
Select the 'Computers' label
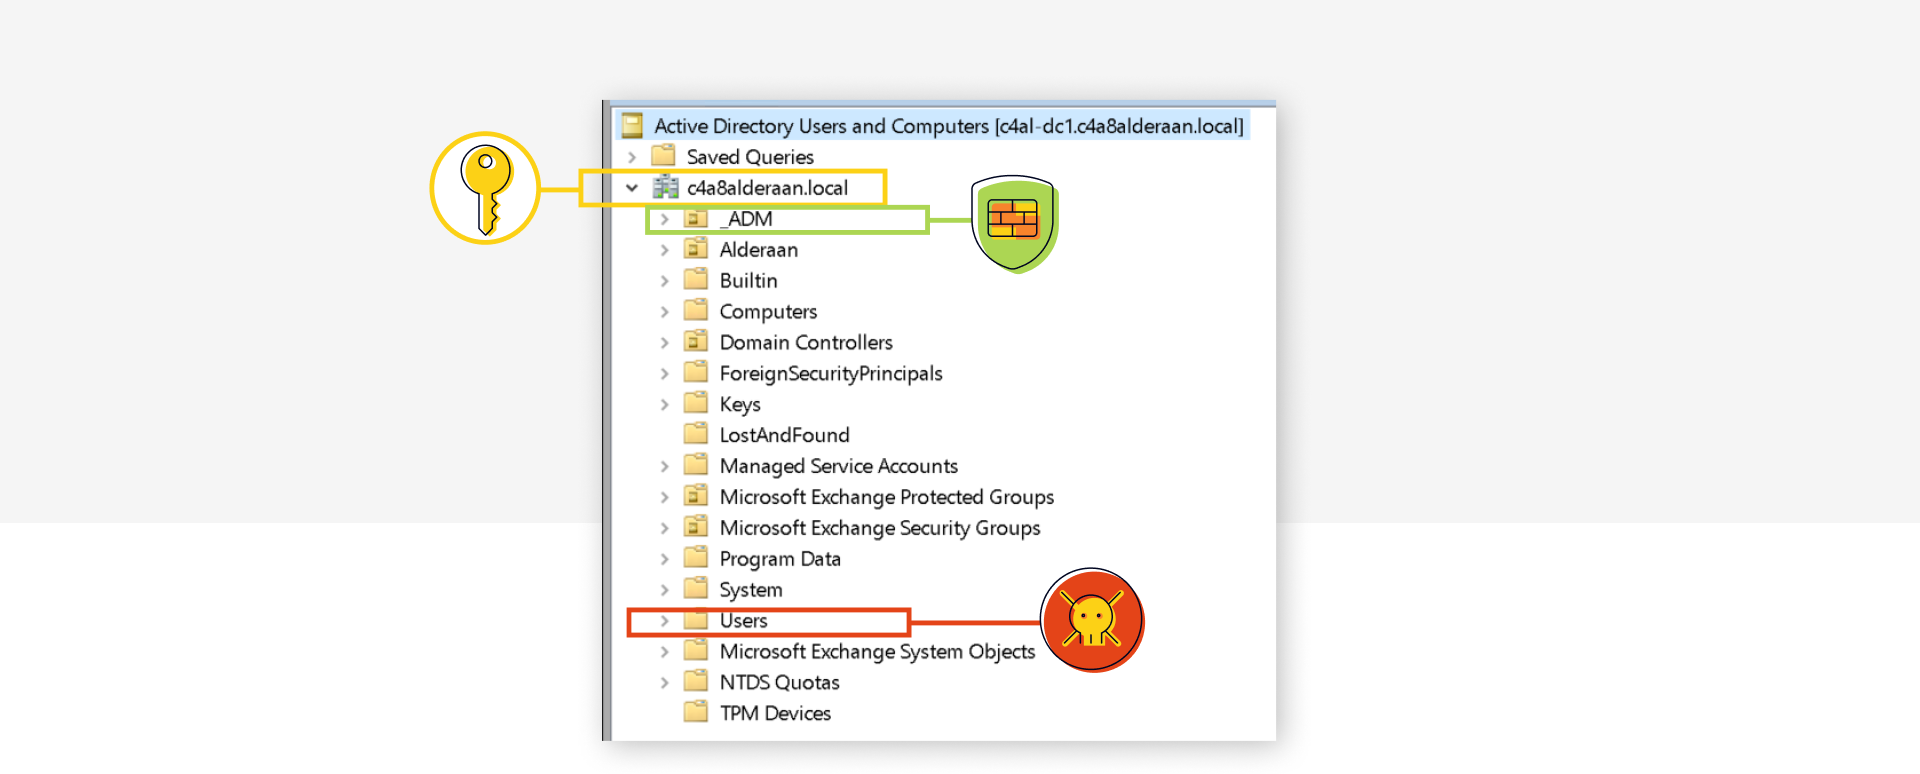[x=768, y=312]
